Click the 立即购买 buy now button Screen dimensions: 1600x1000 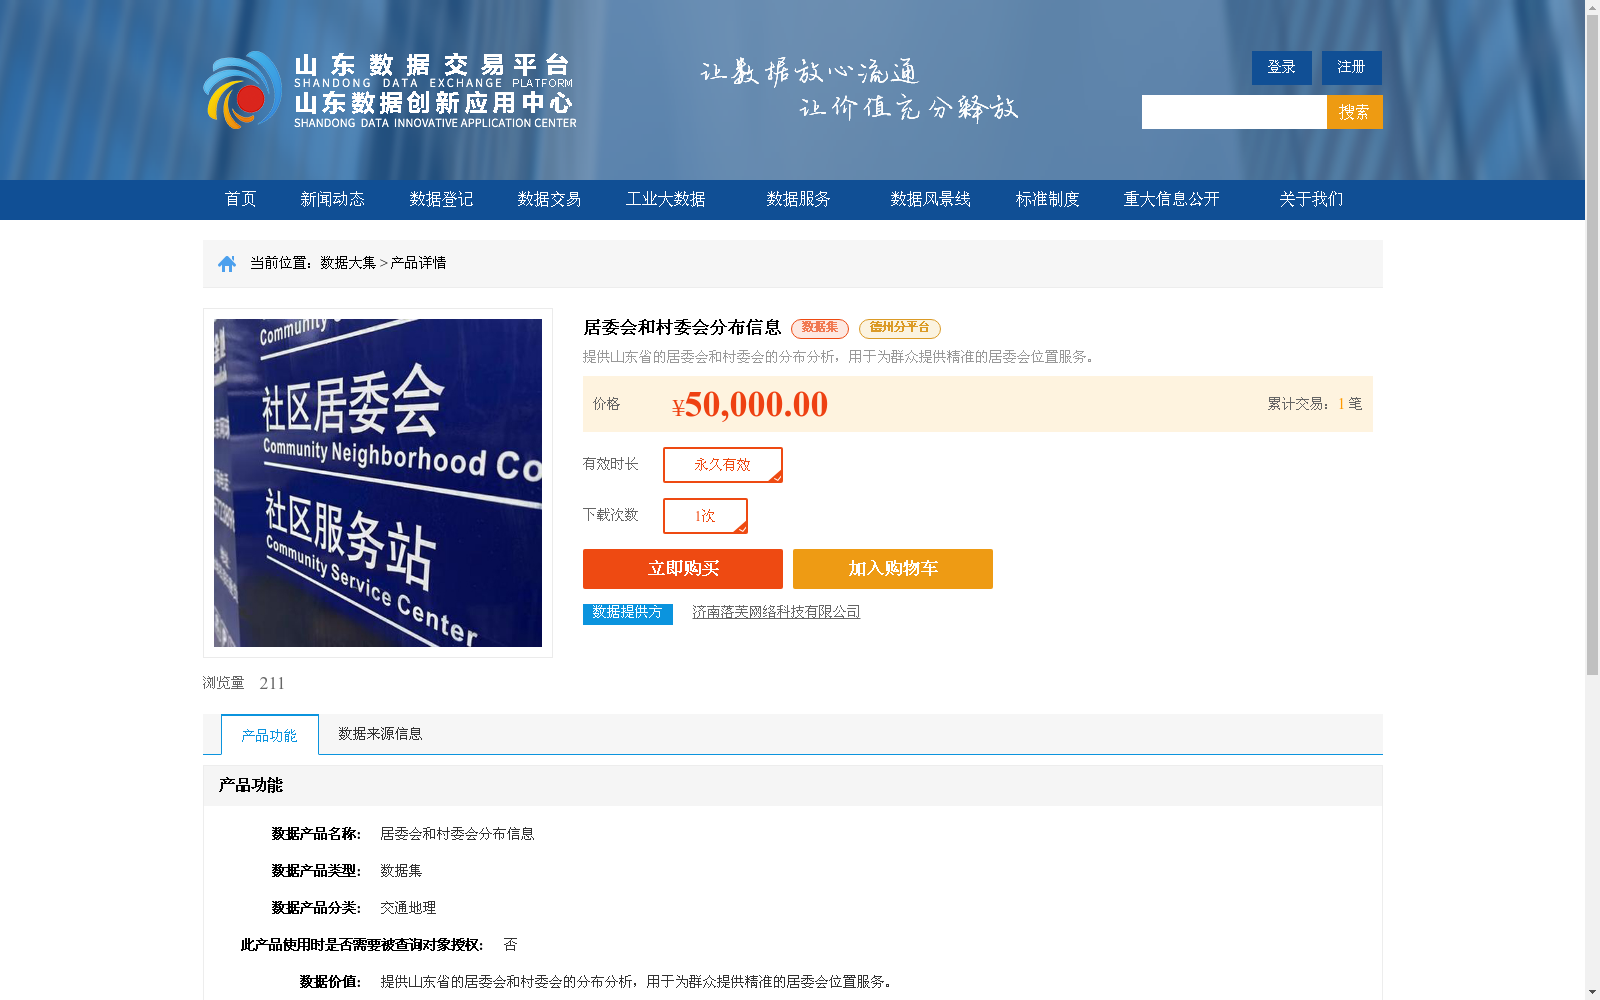[x=683, y=569]
